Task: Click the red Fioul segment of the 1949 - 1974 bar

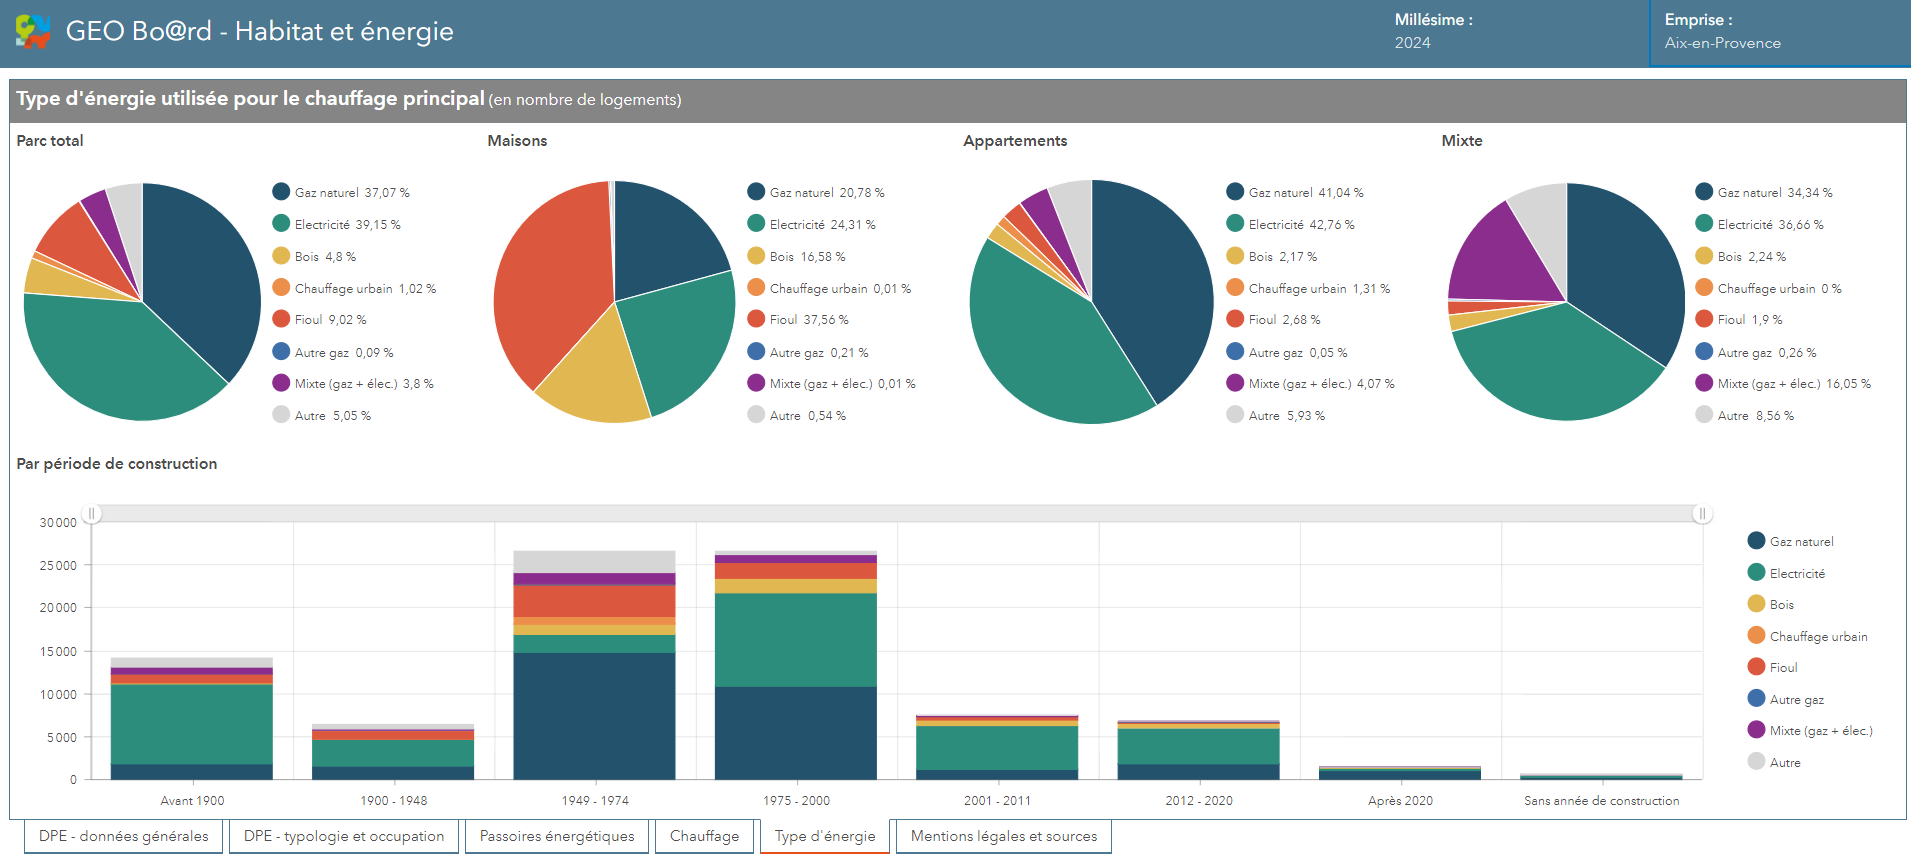Action: click(594, 601)
